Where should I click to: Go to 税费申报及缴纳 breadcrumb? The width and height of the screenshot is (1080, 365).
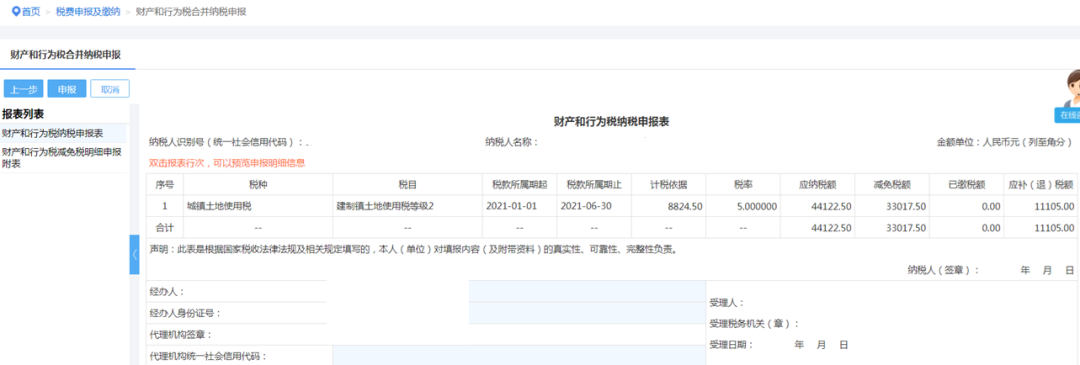pos(88,12)
